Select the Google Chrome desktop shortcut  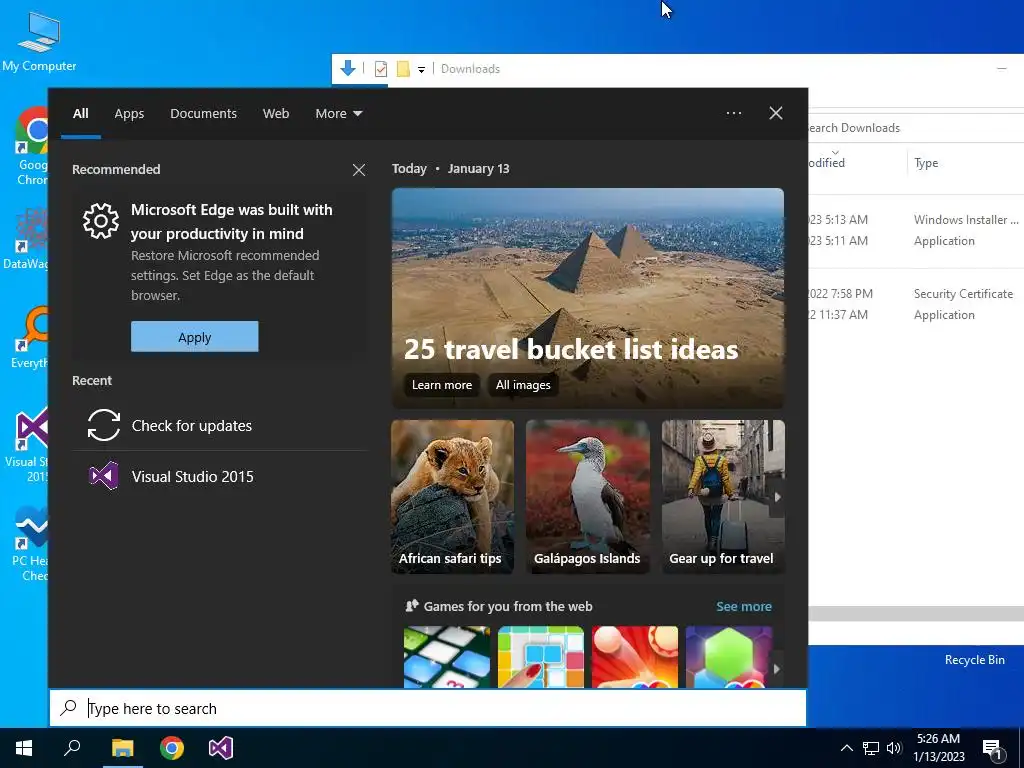point(31,147)
